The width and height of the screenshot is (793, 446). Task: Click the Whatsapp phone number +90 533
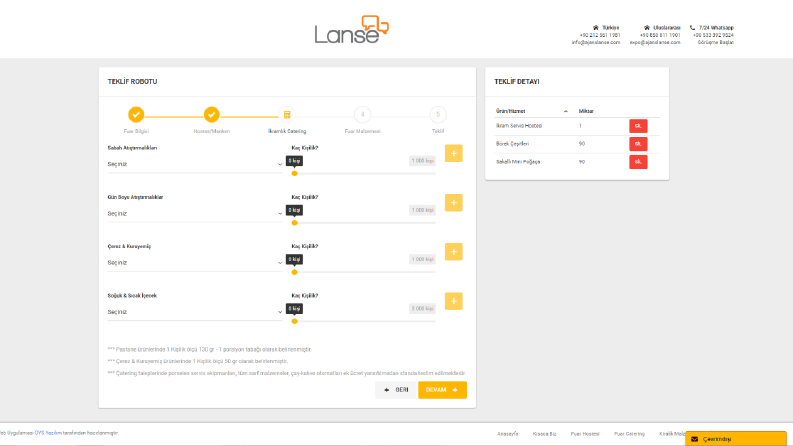click(x=713, y=35)
